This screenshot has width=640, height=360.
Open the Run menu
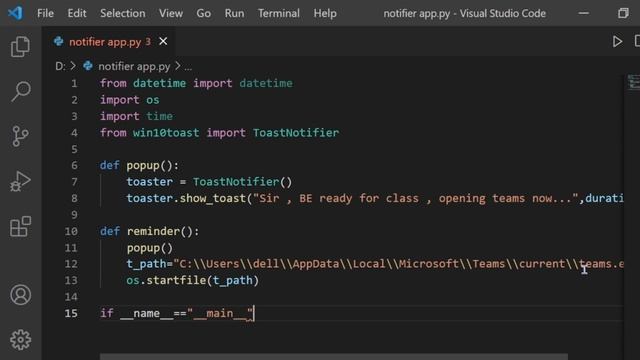(234, 13)
